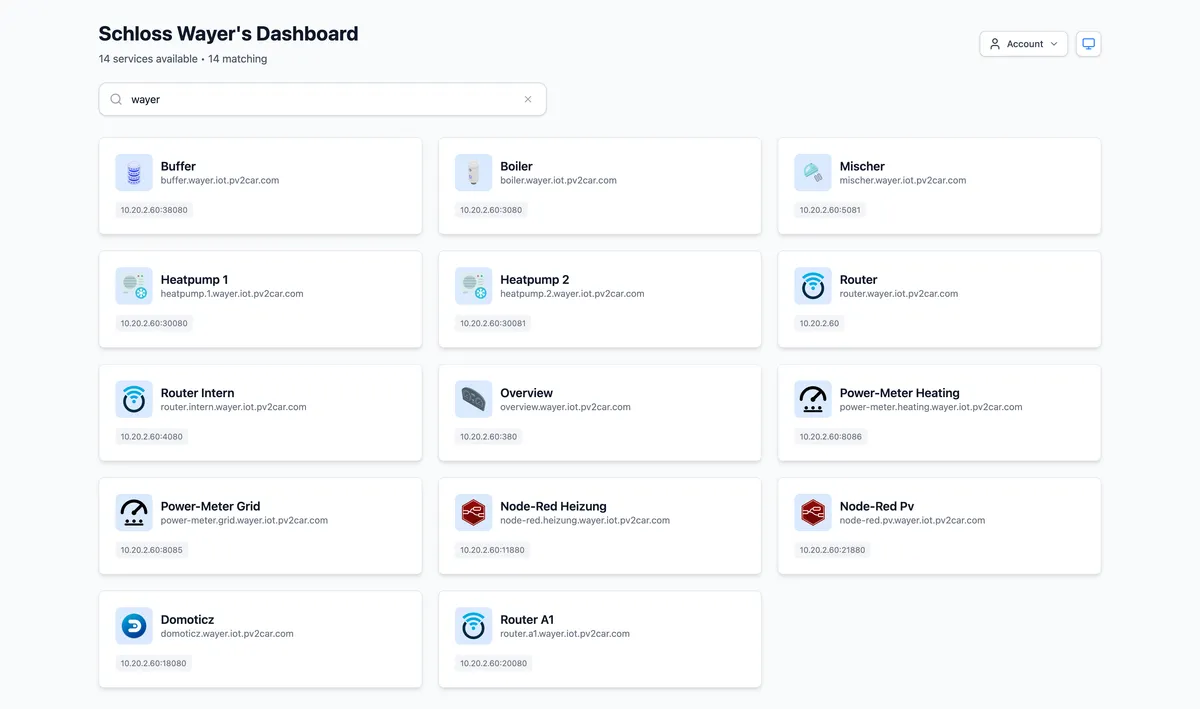This screenshot has width=1200, height=709.
Task: Click the Node-Red Heizung title
Action: pyautogui.click(x=554, y=505)
